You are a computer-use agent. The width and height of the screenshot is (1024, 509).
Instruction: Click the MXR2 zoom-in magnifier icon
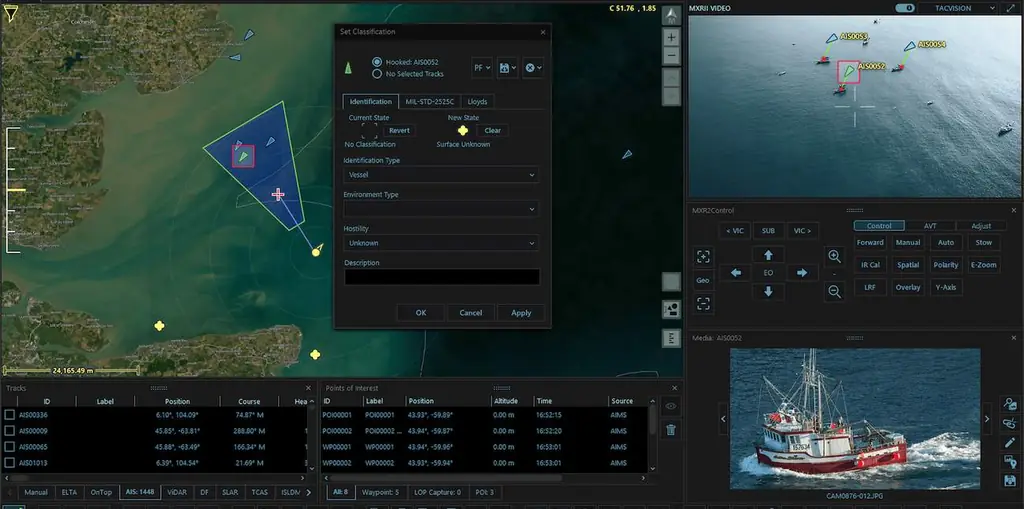click(x=834, y=256)
